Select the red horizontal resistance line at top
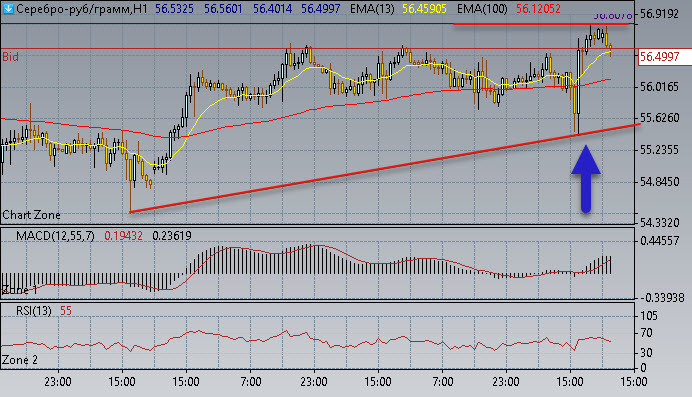Image resolution: width=692 pixels, height=397 pixels. click(541, 24)
